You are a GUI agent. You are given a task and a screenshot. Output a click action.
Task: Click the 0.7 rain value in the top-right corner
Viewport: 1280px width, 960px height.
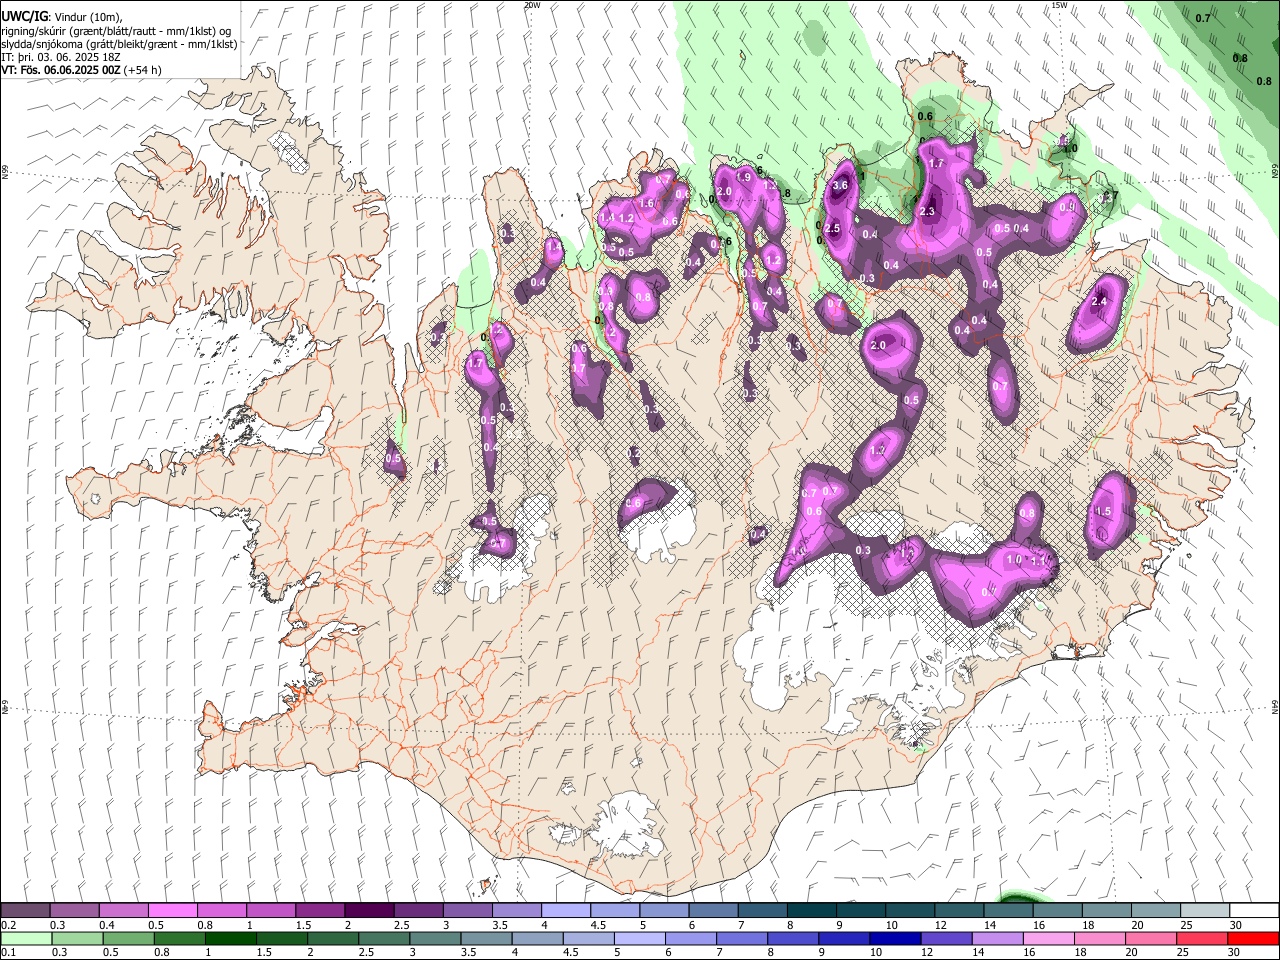[1203, 18]
